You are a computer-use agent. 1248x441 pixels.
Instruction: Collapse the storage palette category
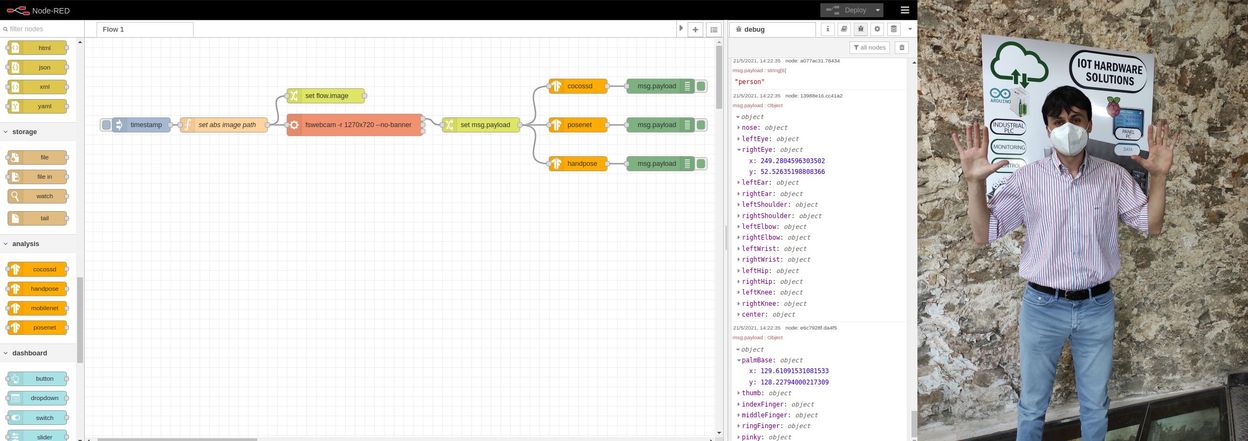pyautogui.click(x=38, y=131)
